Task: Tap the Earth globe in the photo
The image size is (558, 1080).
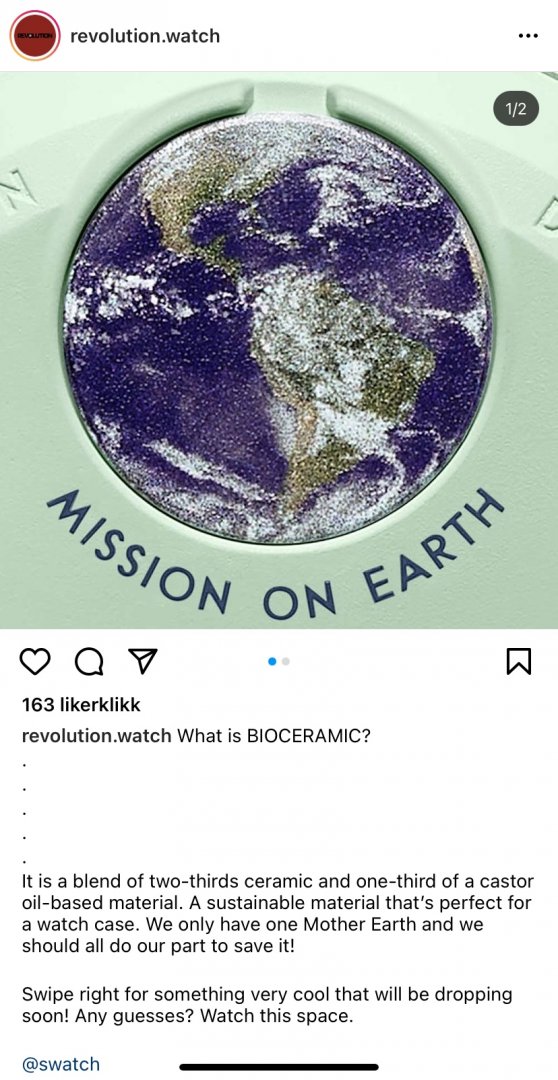Action: pos(278,328)
